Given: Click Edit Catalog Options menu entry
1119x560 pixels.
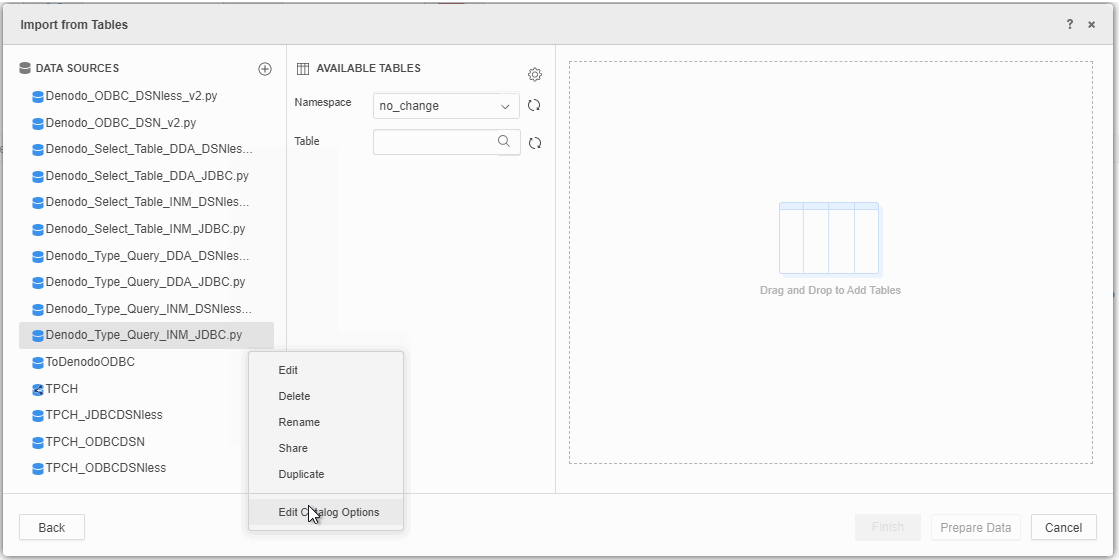Looking at the screenshot, I should click(x=328, y=512).
